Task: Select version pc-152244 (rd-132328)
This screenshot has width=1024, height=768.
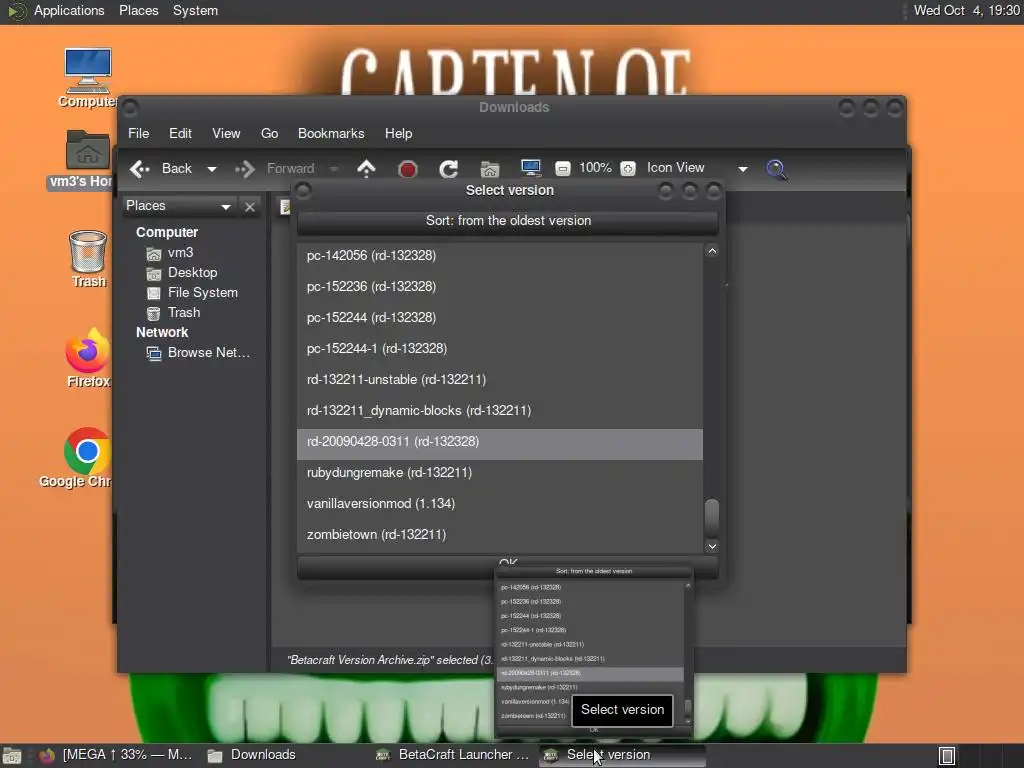Action: click(x=500, y=317)
